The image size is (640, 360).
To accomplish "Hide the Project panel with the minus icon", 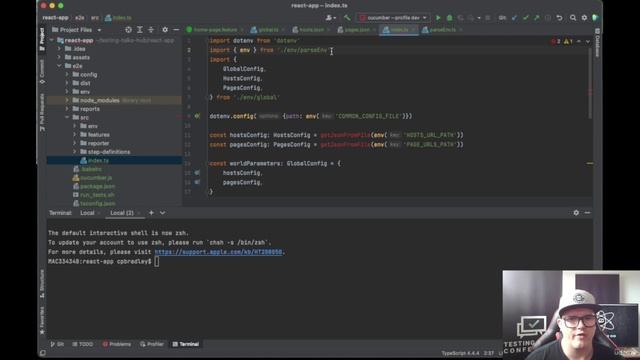I will [176, 30].
